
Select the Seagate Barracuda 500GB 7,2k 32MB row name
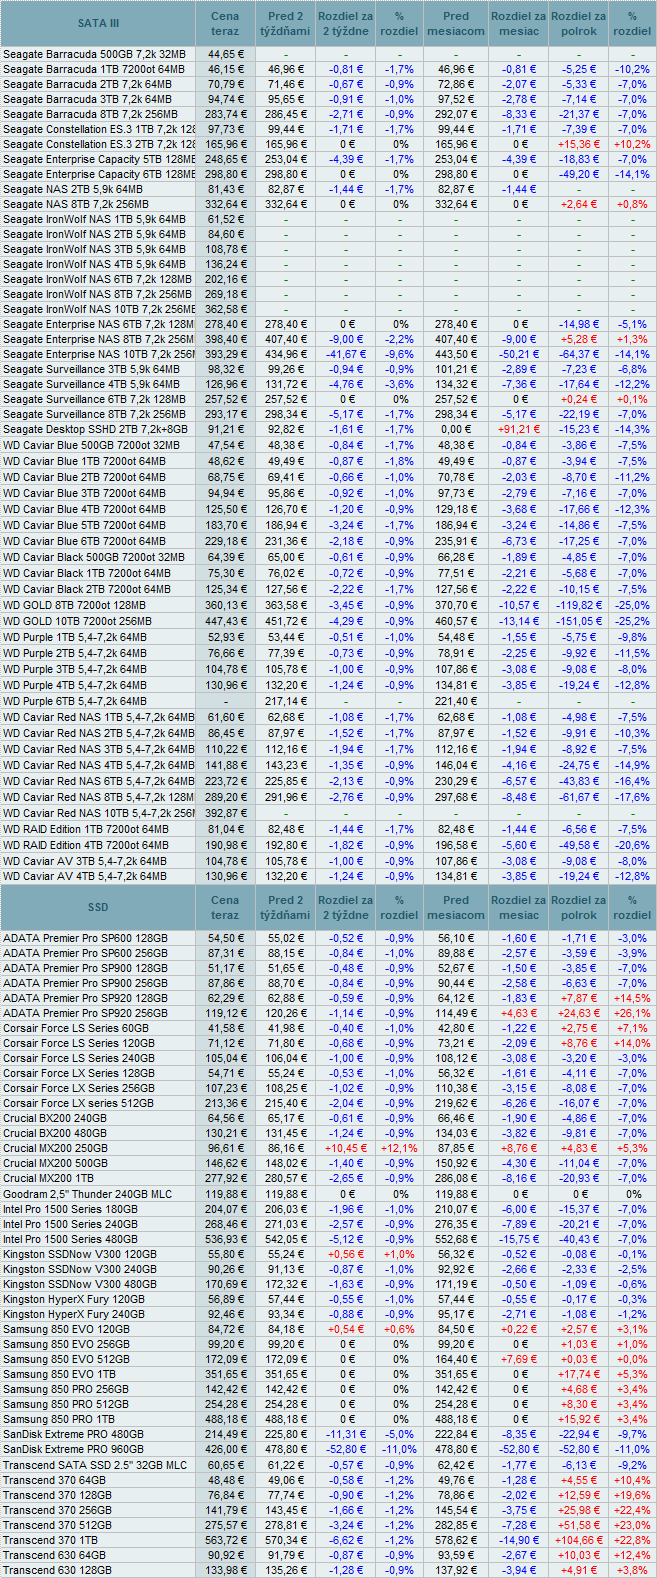pos(94,54)
